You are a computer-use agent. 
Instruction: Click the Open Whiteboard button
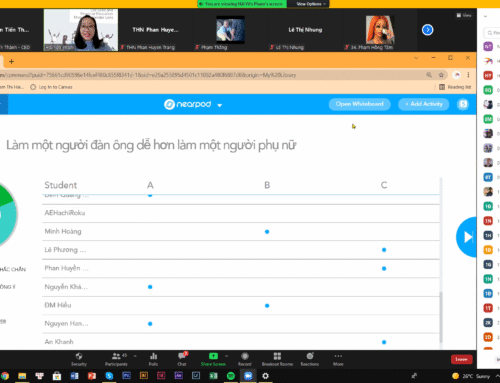tap(359, 104)
